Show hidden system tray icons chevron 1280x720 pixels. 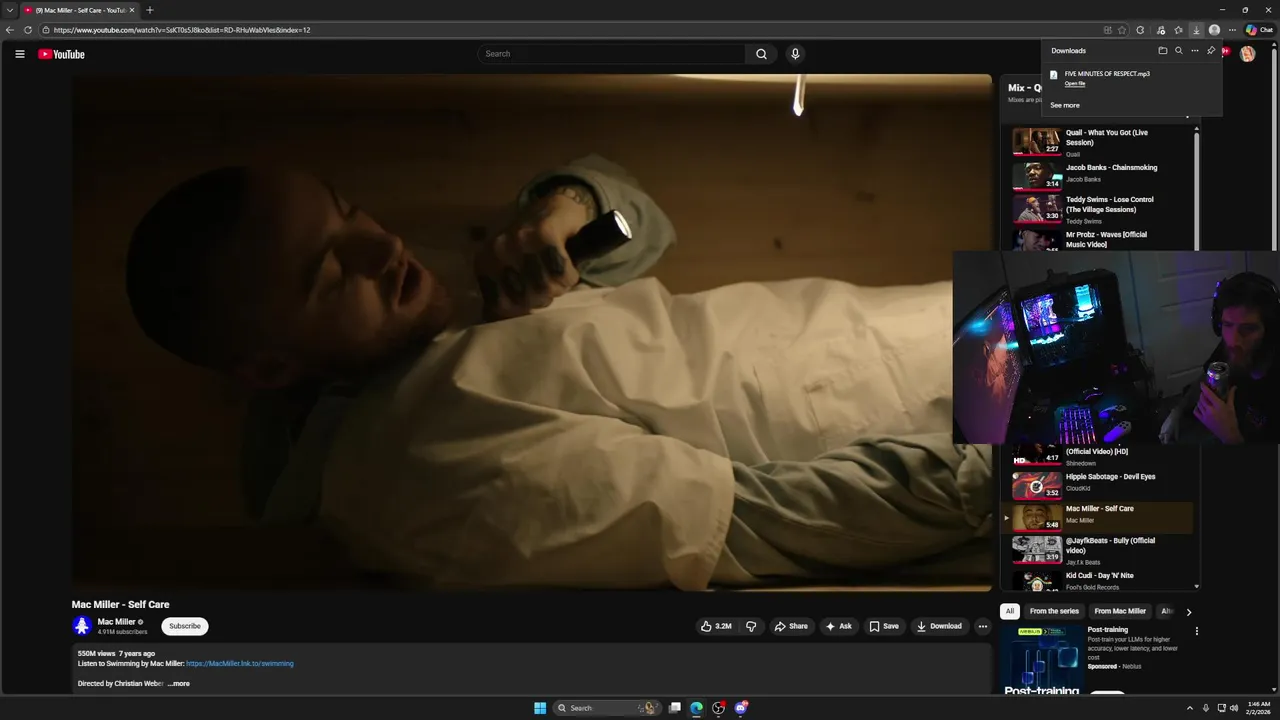(x=1189, y=708)
